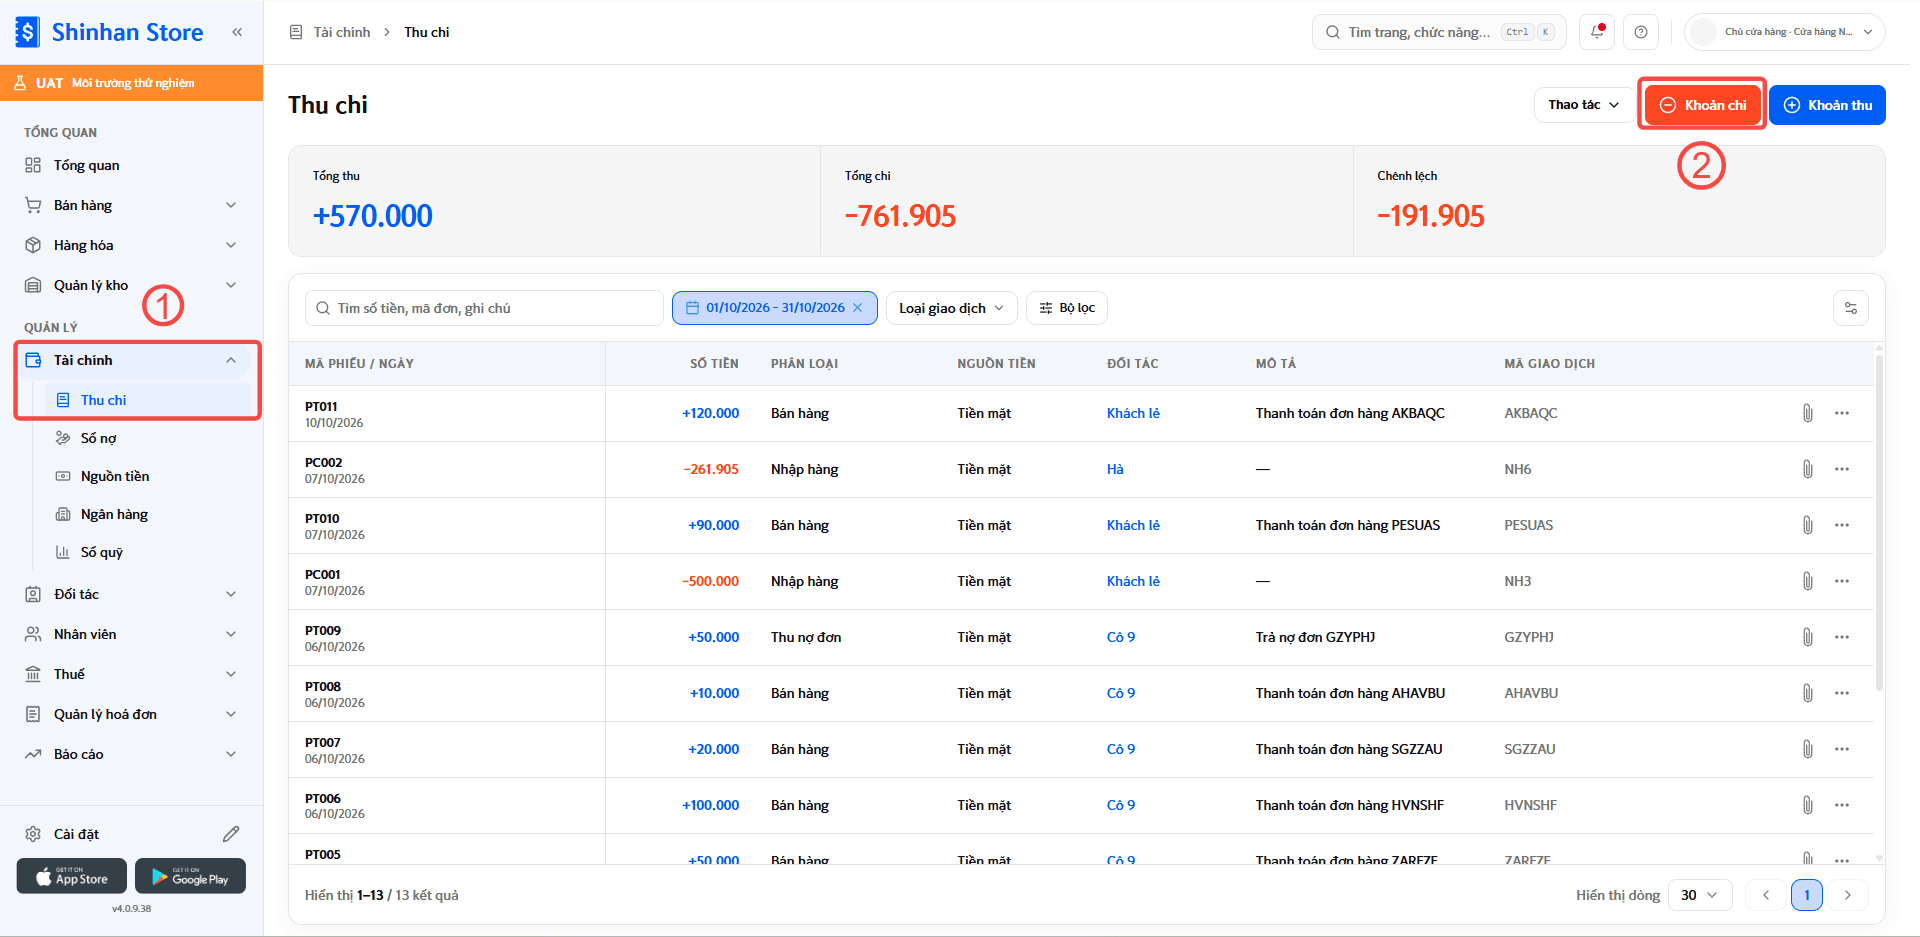Click the Khoản chi button
Image resolution: width=1920 pixels, height=937 pixels.
click(1703, 105)
